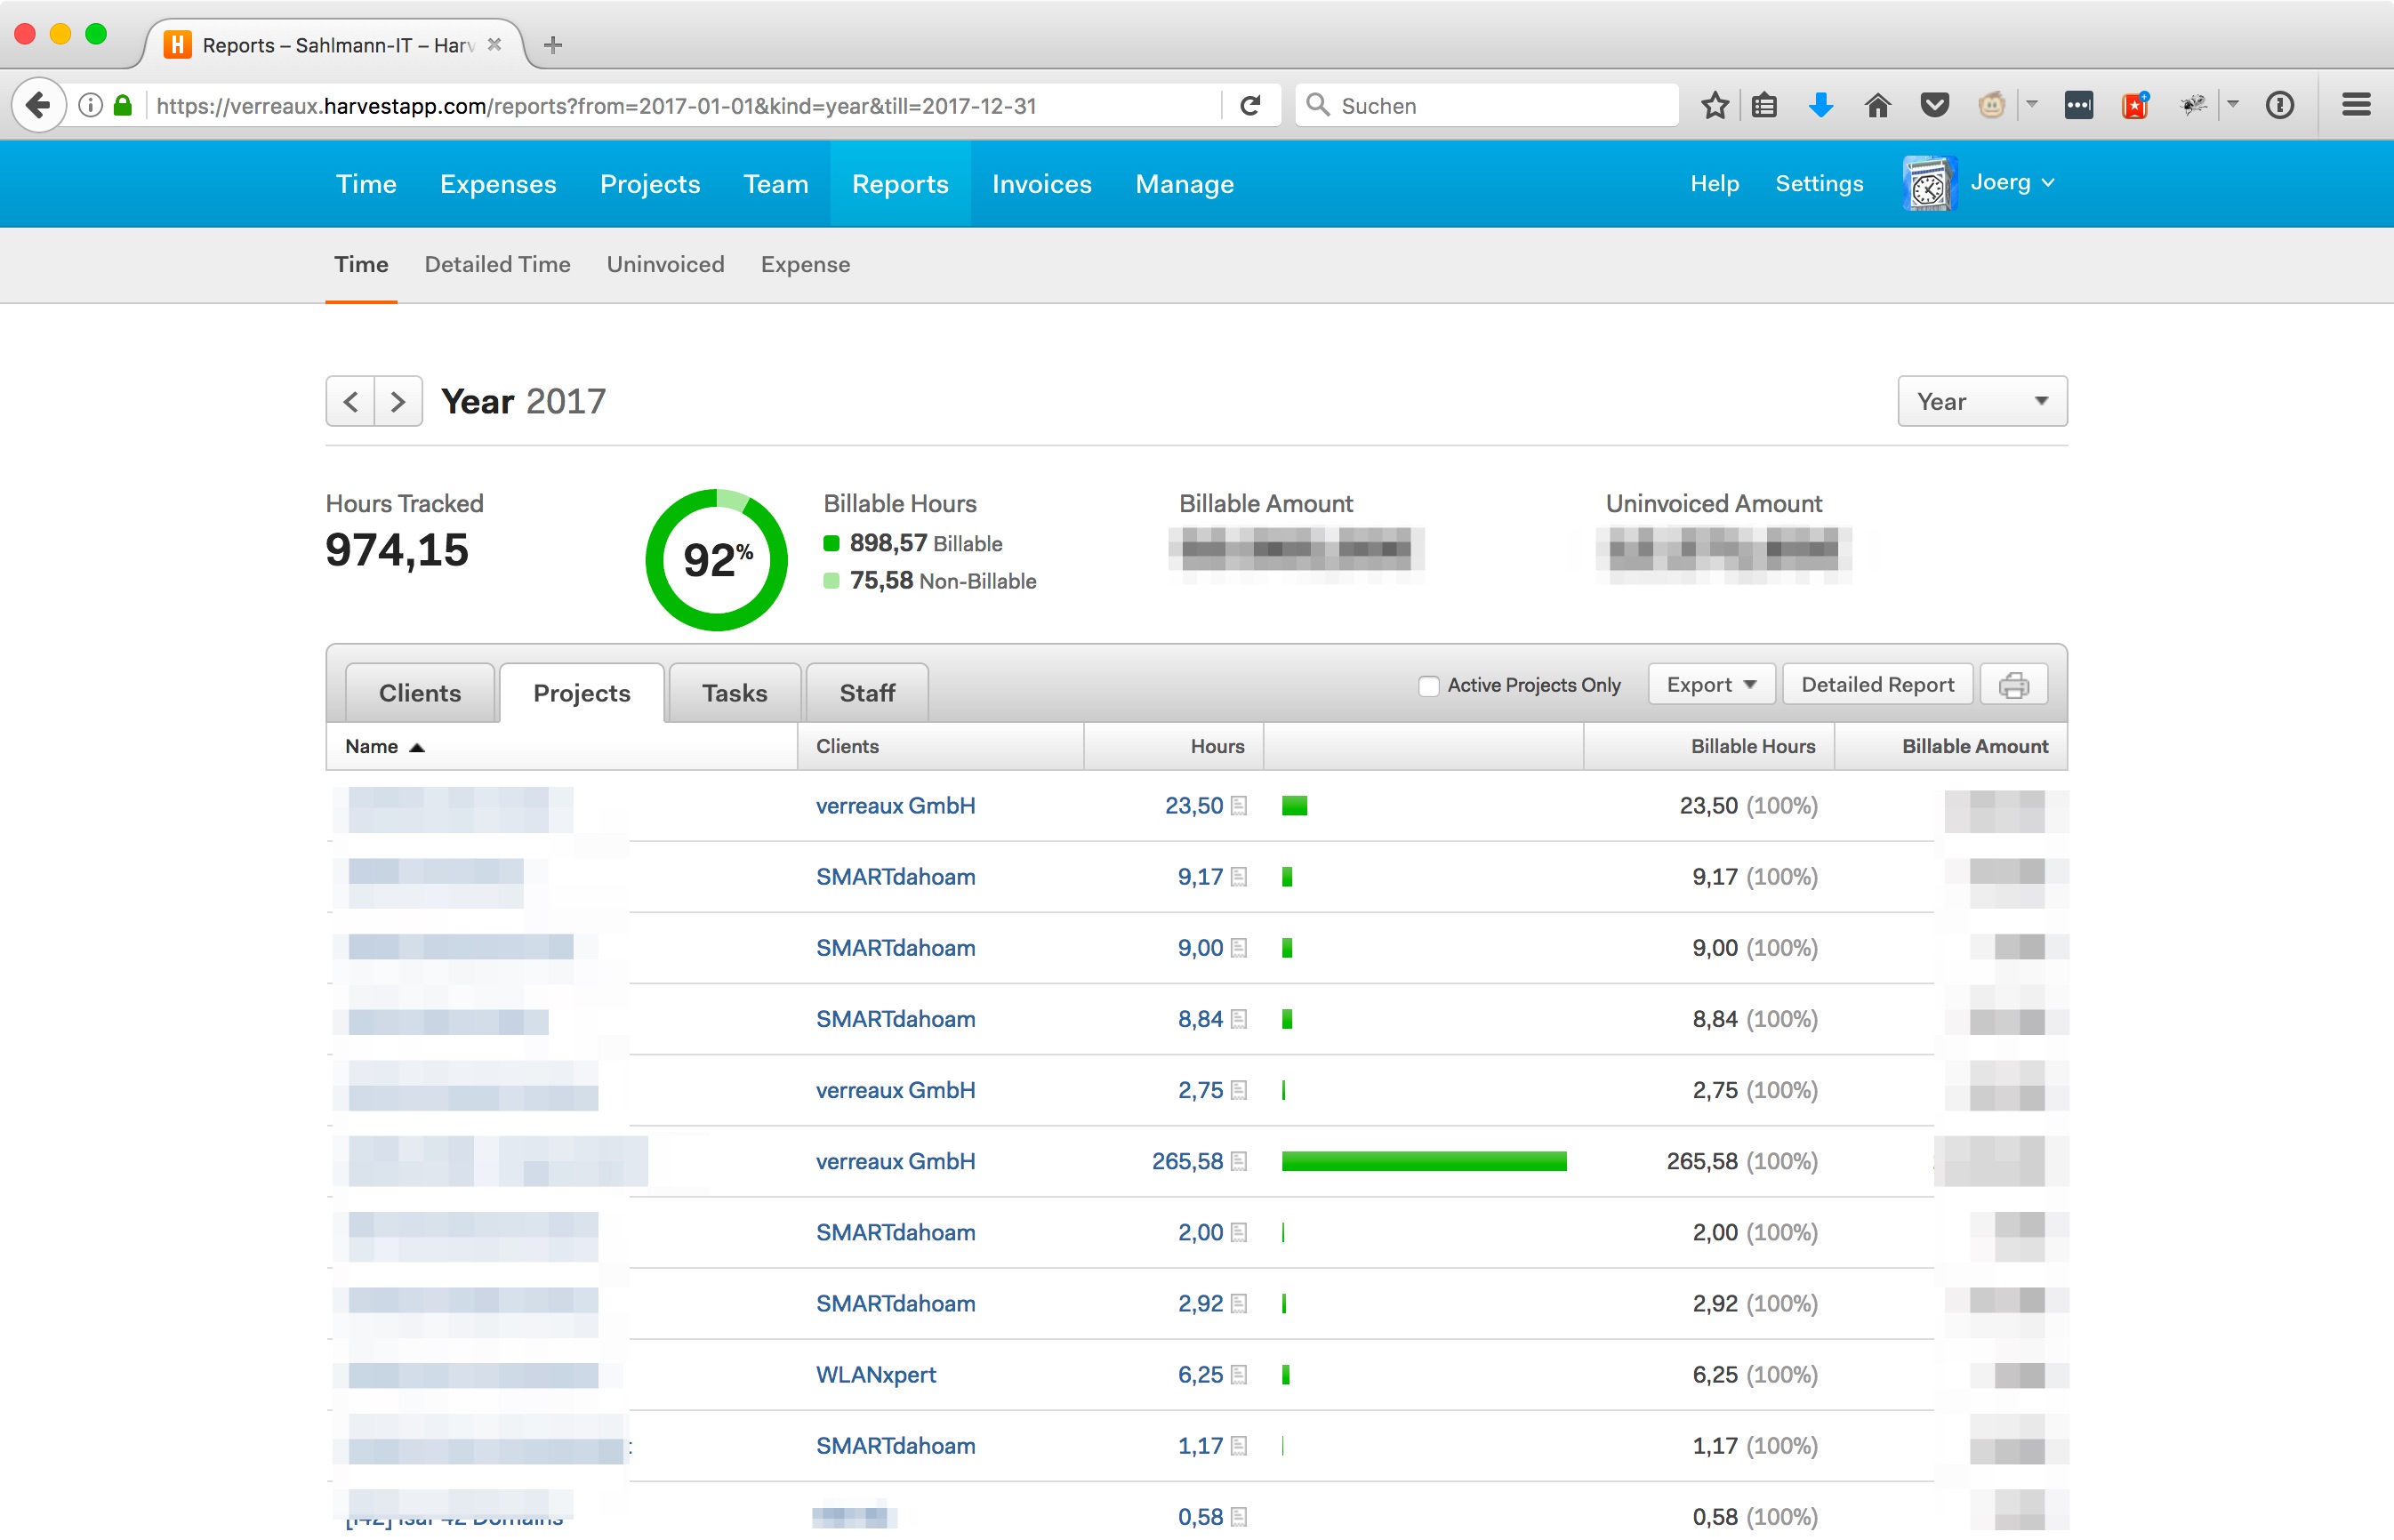Open Firefox downloads arrow icon

coord(1821,105)
